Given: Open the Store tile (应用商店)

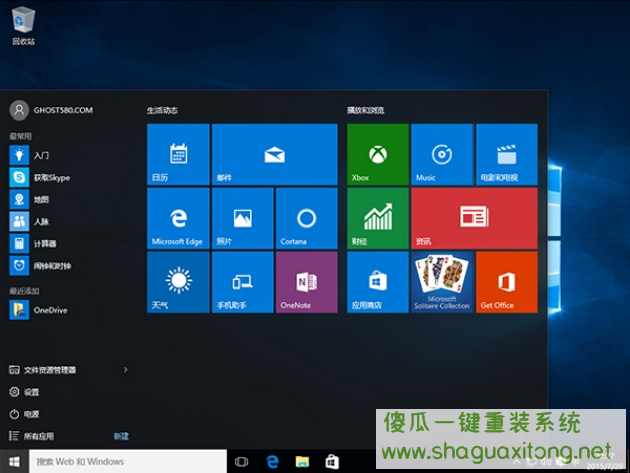Looking at the screenshot, I should (378, 282).
